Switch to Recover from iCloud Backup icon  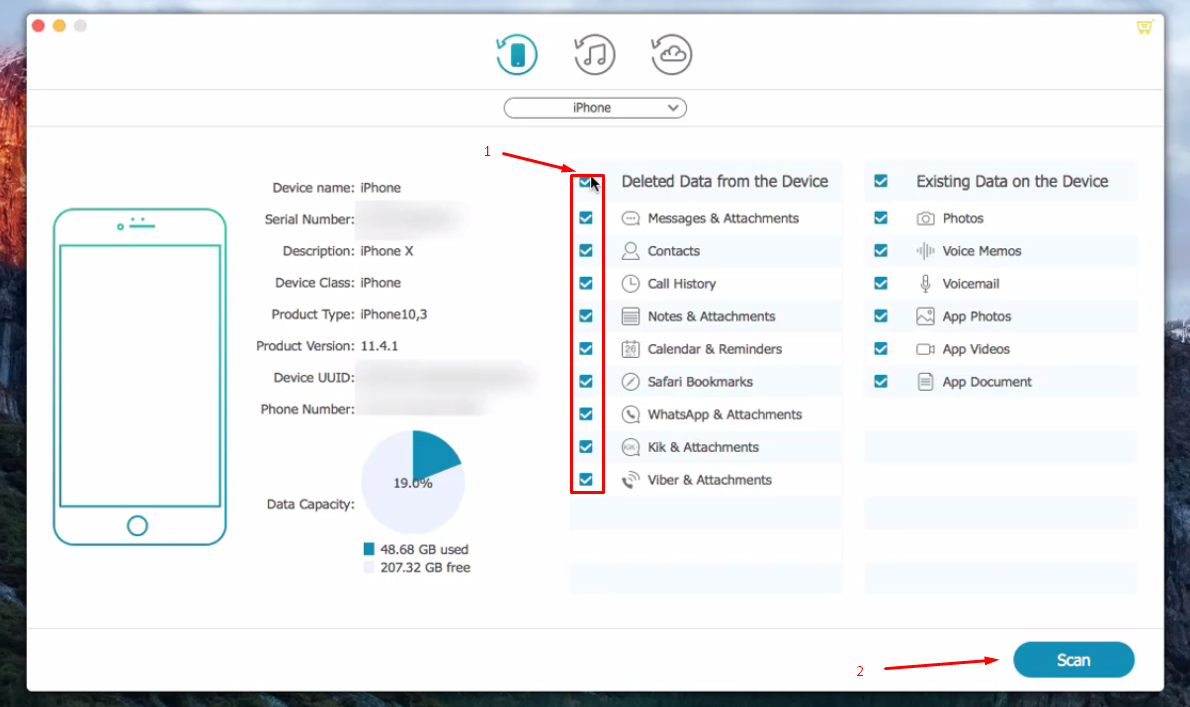tap(672, 55)
